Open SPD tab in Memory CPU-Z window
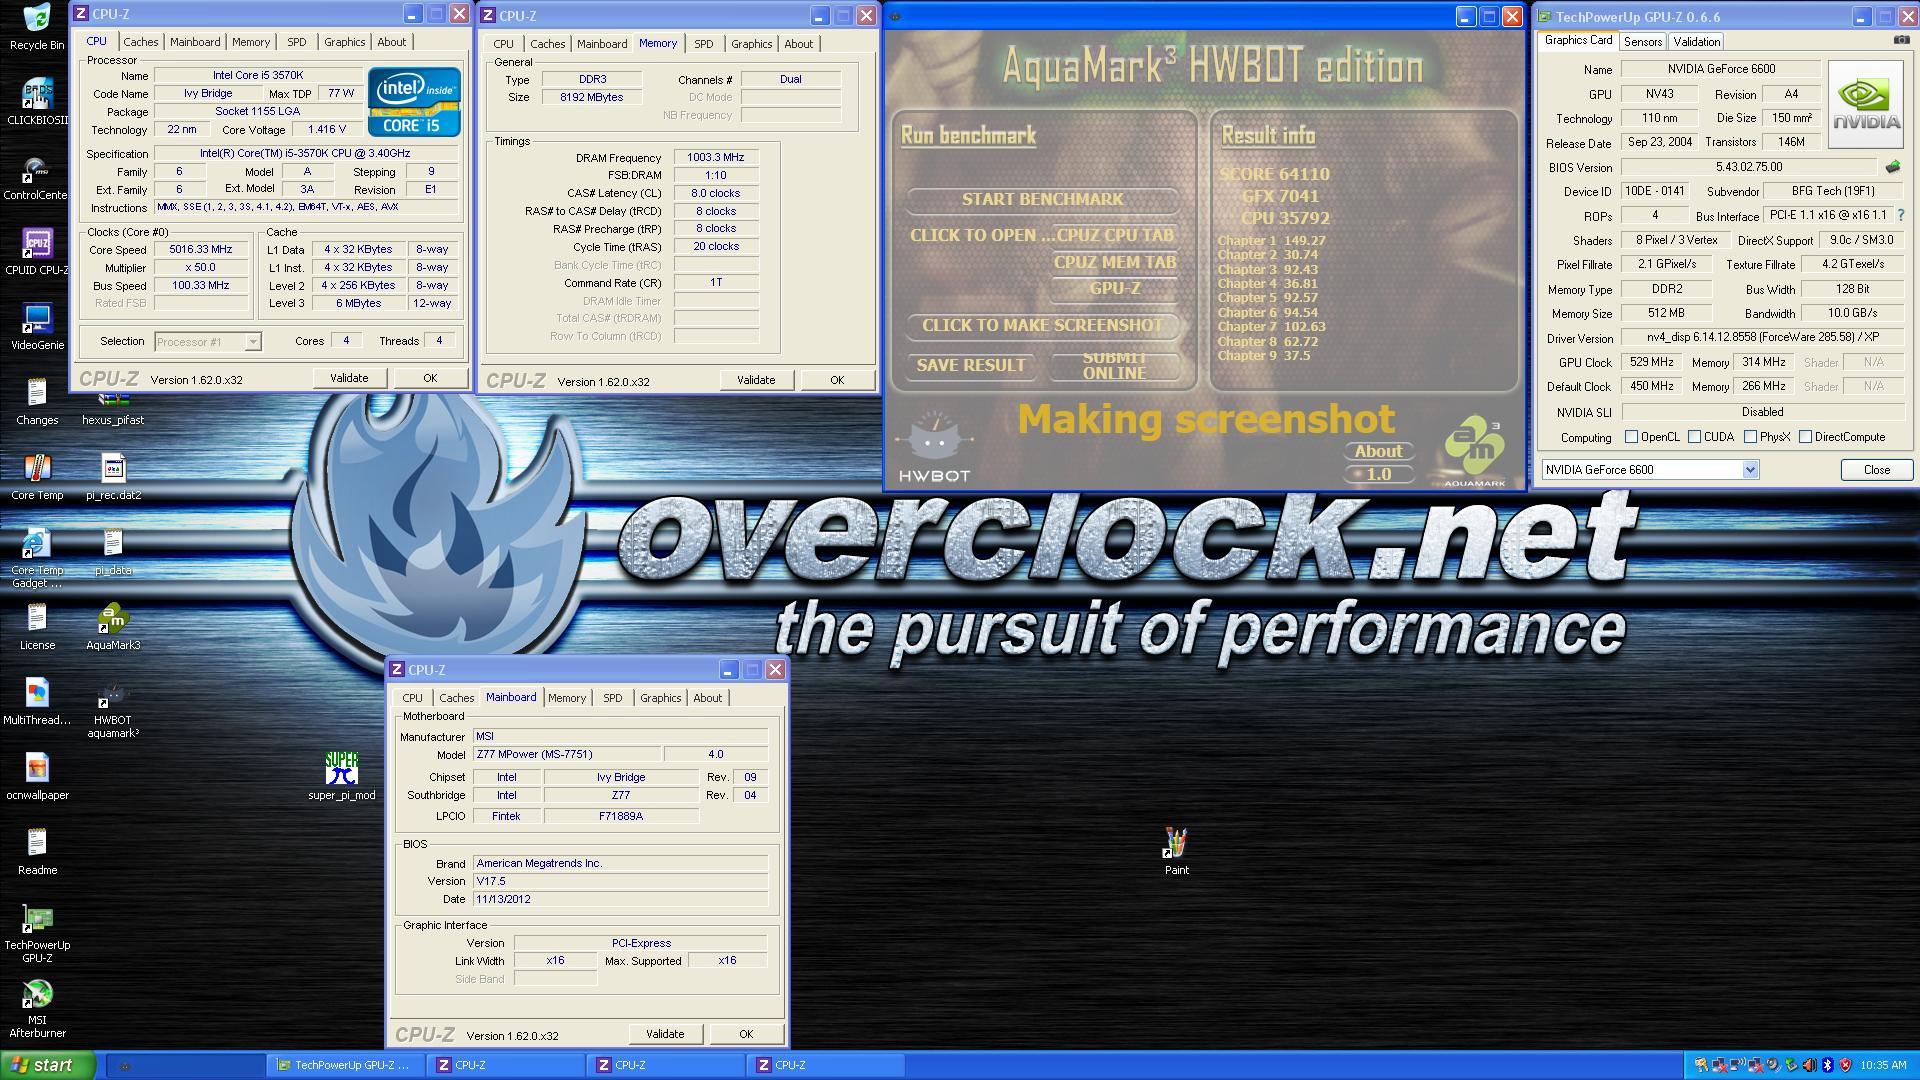1920x1080 pixels. (704, 44)
